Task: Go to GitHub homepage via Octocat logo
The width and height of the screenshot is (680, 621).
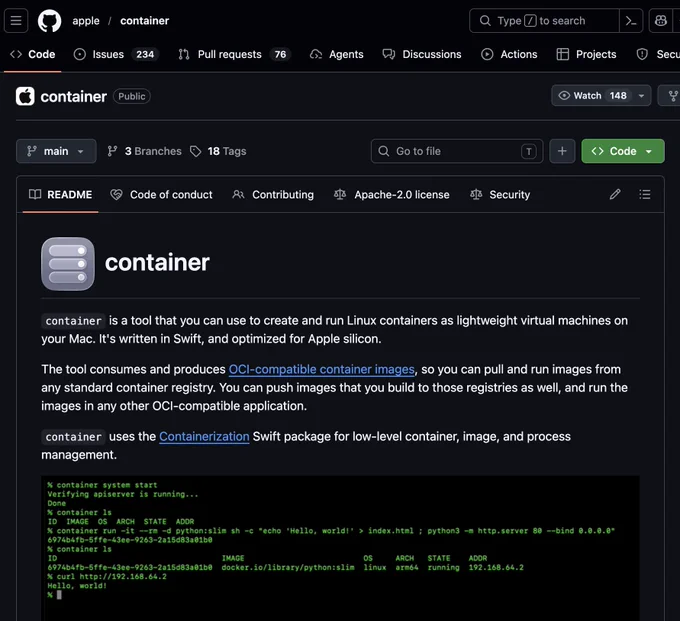Action: coord(49,20)
